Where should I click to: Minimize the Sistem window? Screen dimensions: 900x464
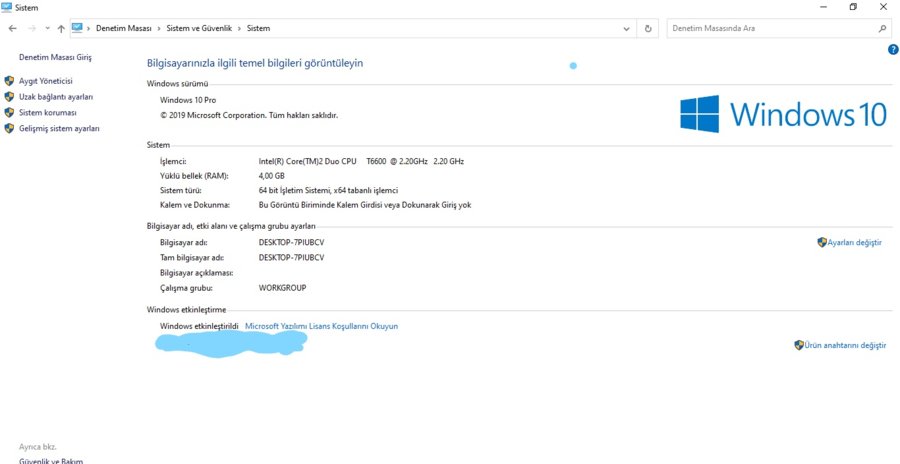[824, 7]
